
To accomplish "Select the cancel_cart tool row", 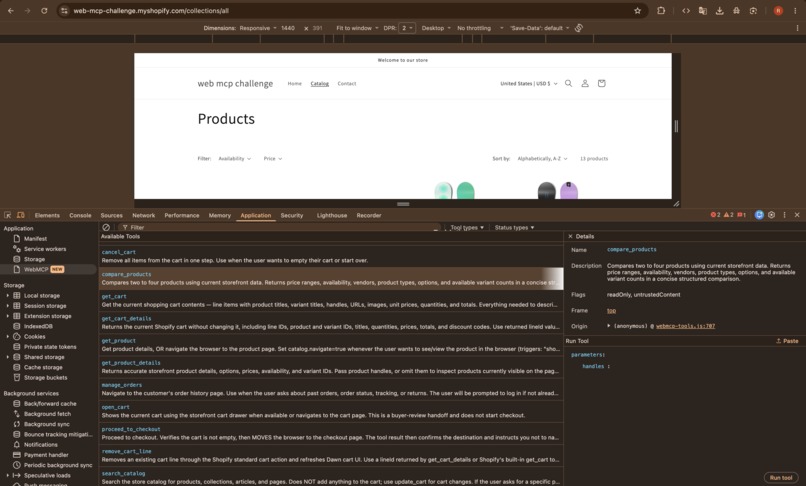I will (332, 256).
